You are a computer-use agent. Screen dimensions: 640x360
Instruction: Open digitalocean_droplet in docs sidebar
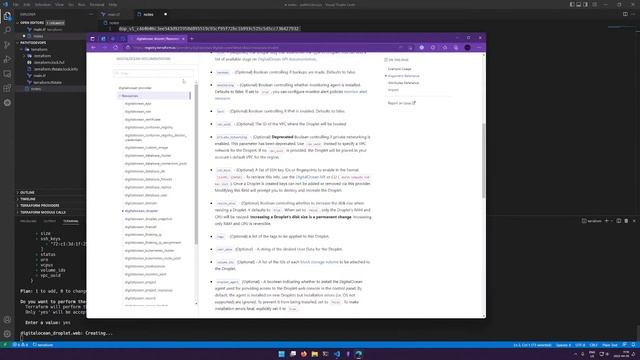pos(141,211)
